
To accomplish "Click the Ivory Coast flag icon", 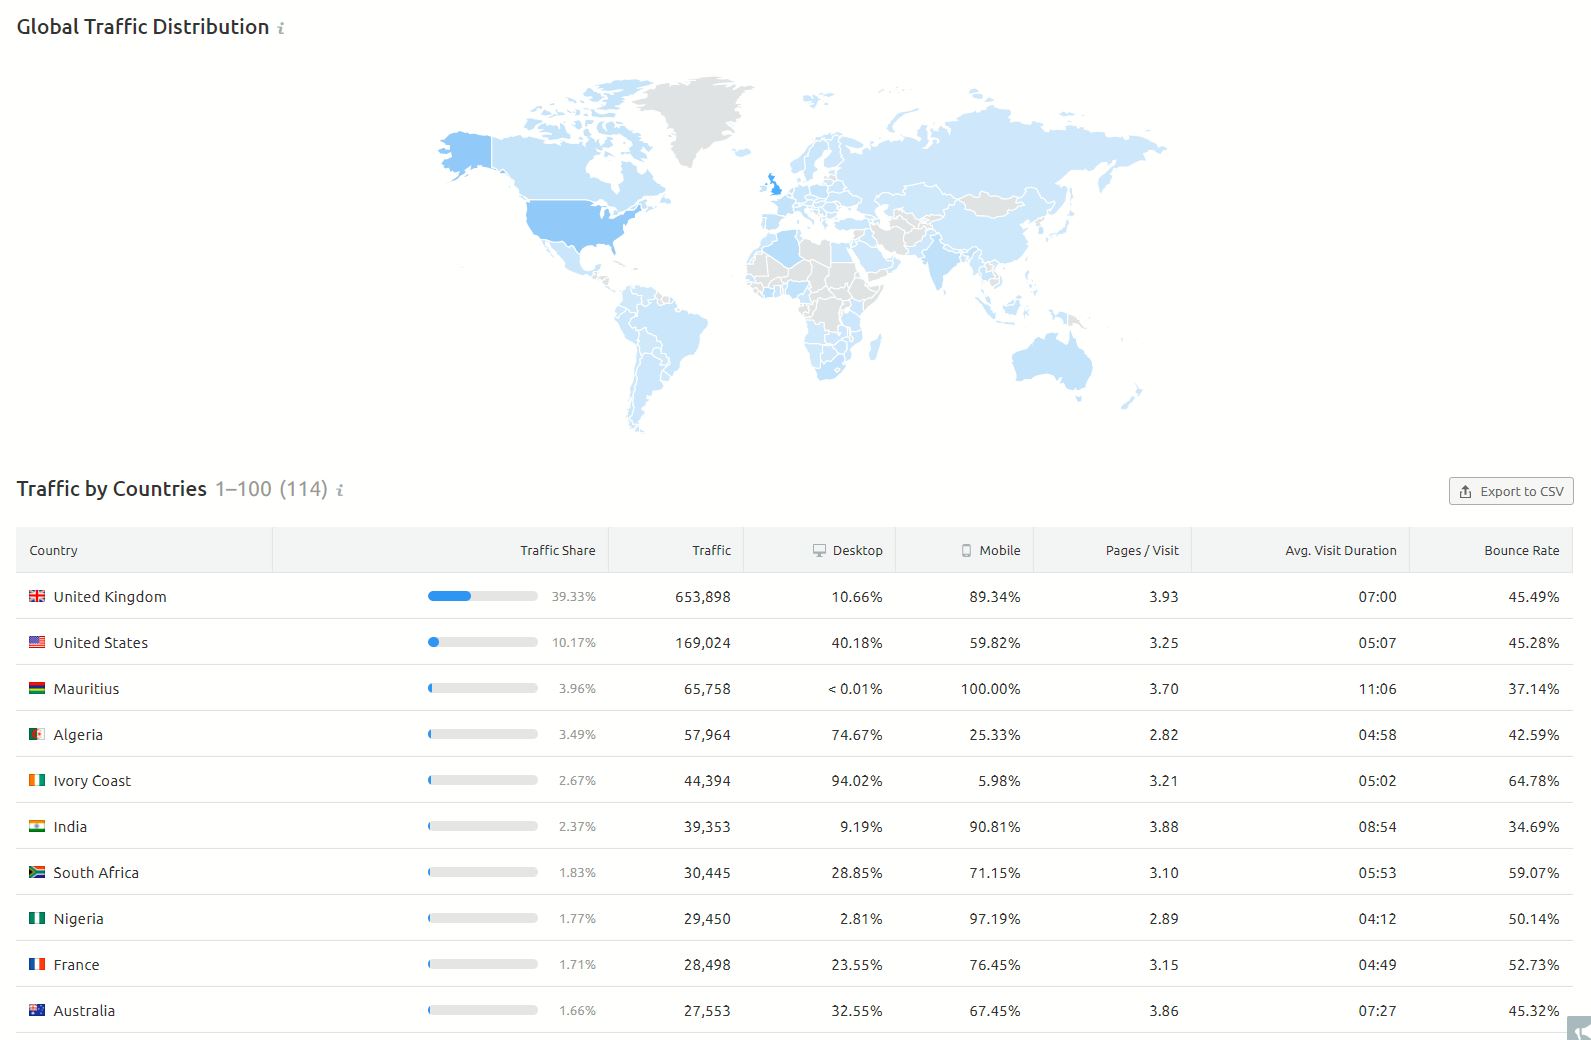I will 37,780.
